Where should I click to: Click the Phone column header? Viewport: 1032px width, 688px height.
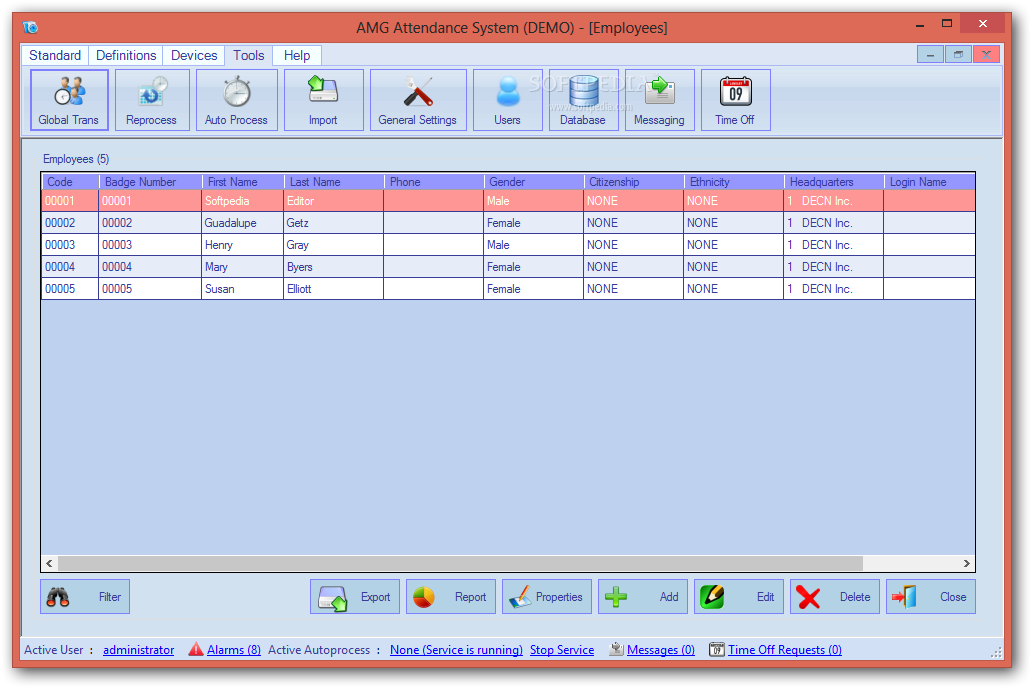(x=434, y=182)
